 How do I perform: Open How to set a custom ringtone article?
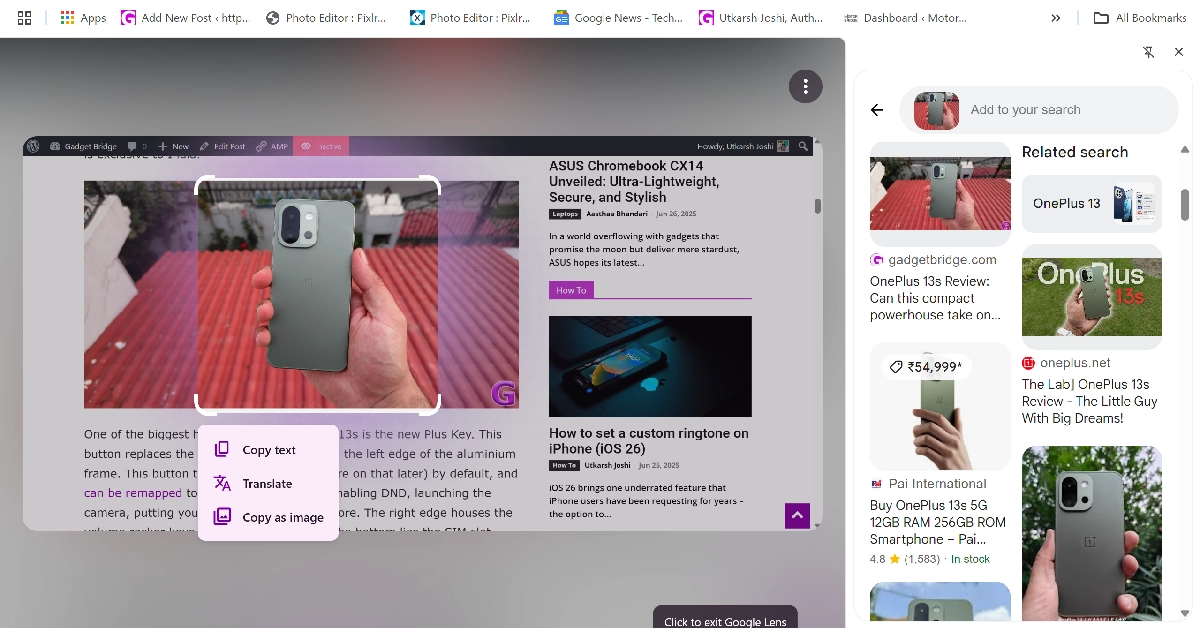[x=649, y=441]
